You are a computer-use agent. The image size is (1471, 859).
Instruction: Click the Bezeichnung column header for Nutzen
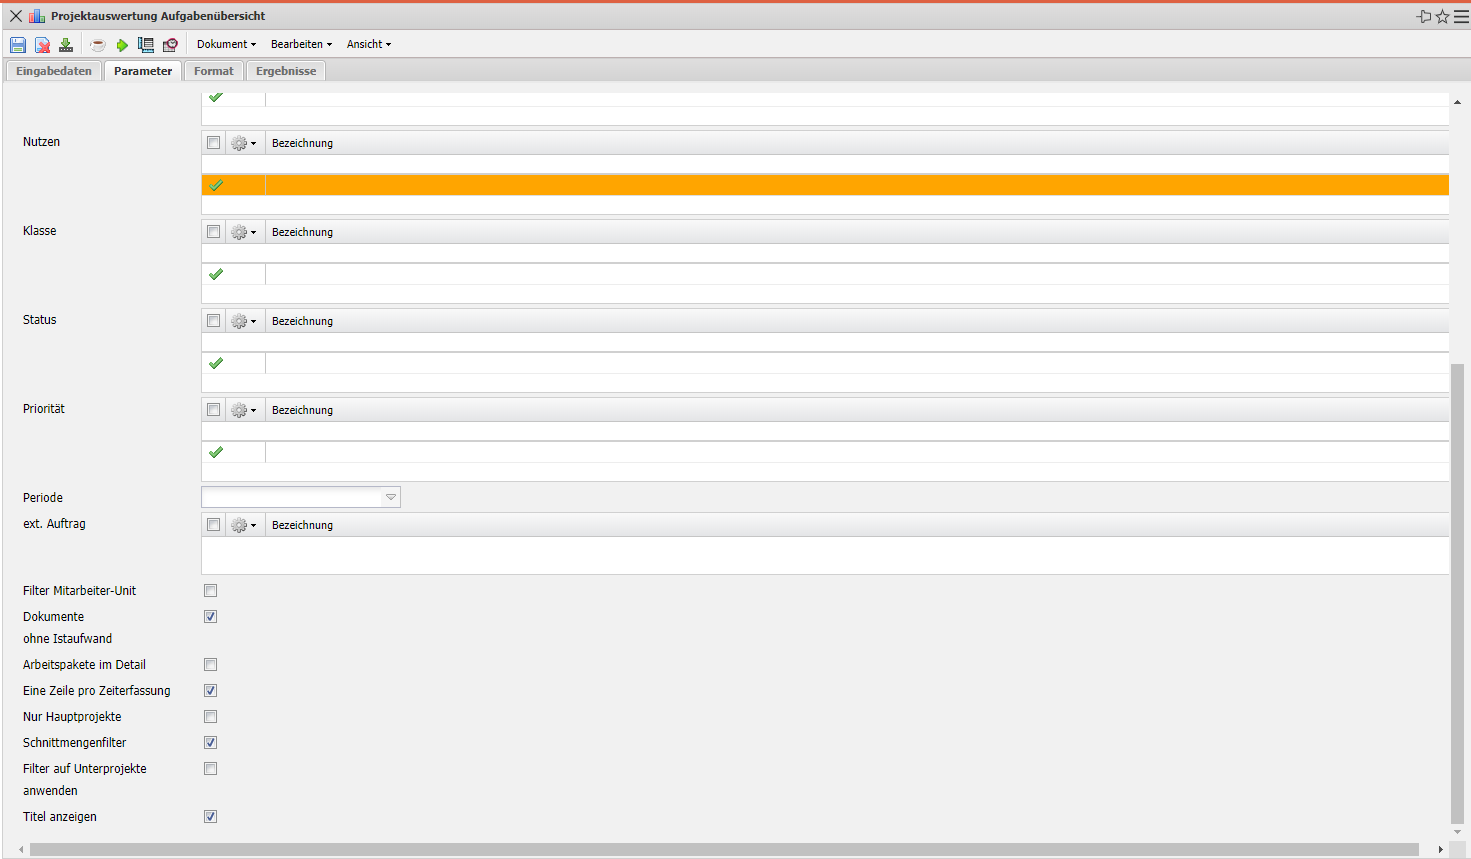pyautogui.click(x=302, y=143)
